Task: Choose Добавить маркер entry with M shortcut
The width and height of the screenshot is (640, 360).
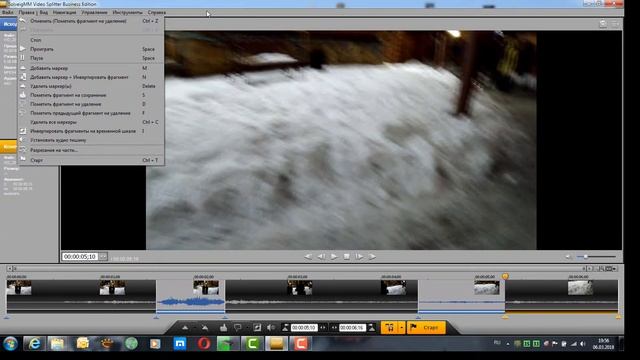Action: [x=91, y=68]
